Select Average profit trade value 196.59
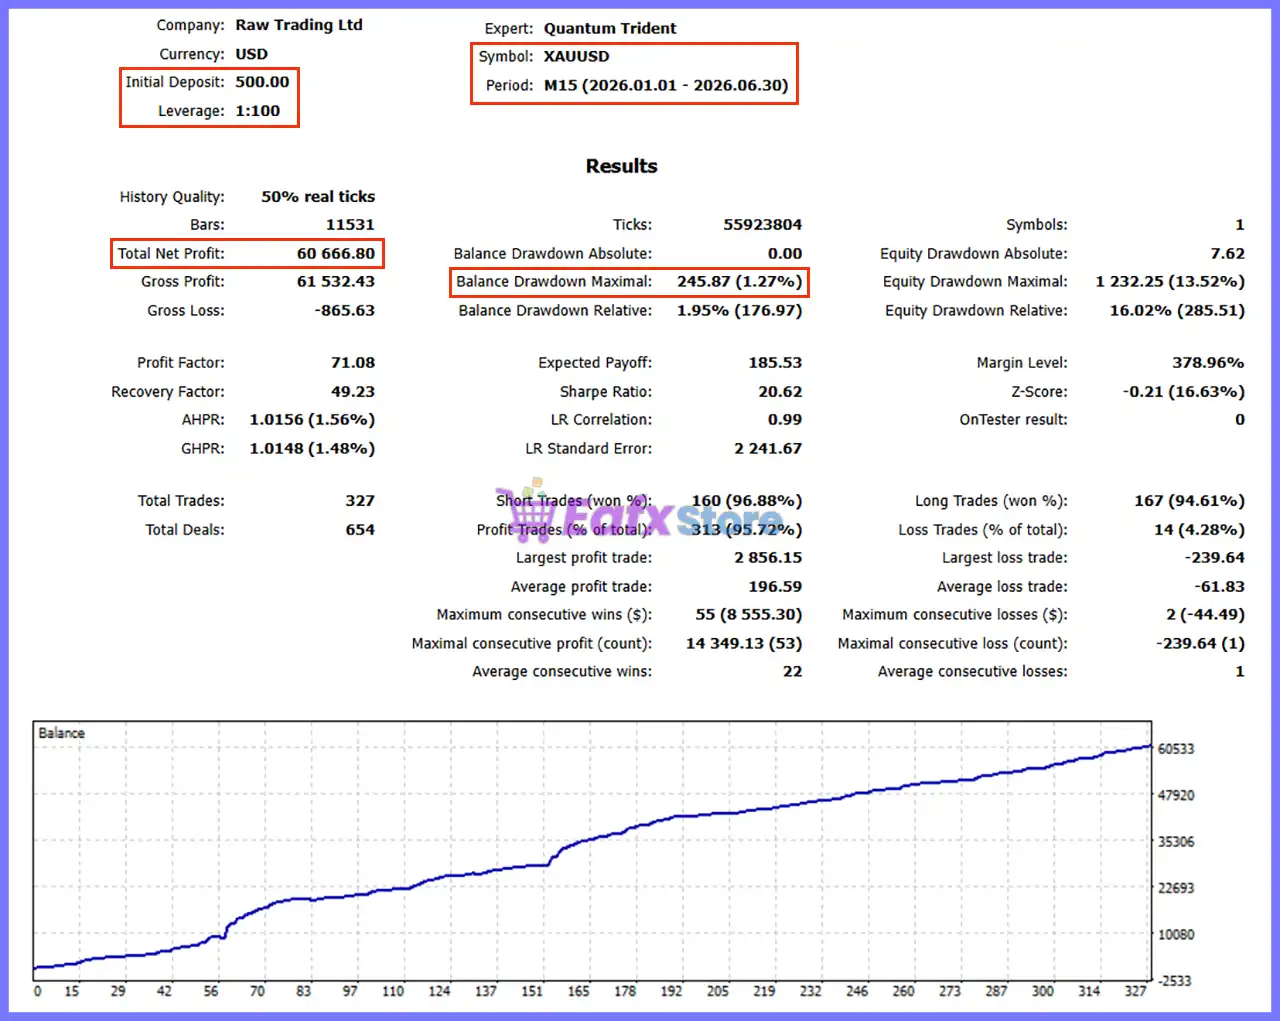 pyautogui.click(x=775, y=587)
